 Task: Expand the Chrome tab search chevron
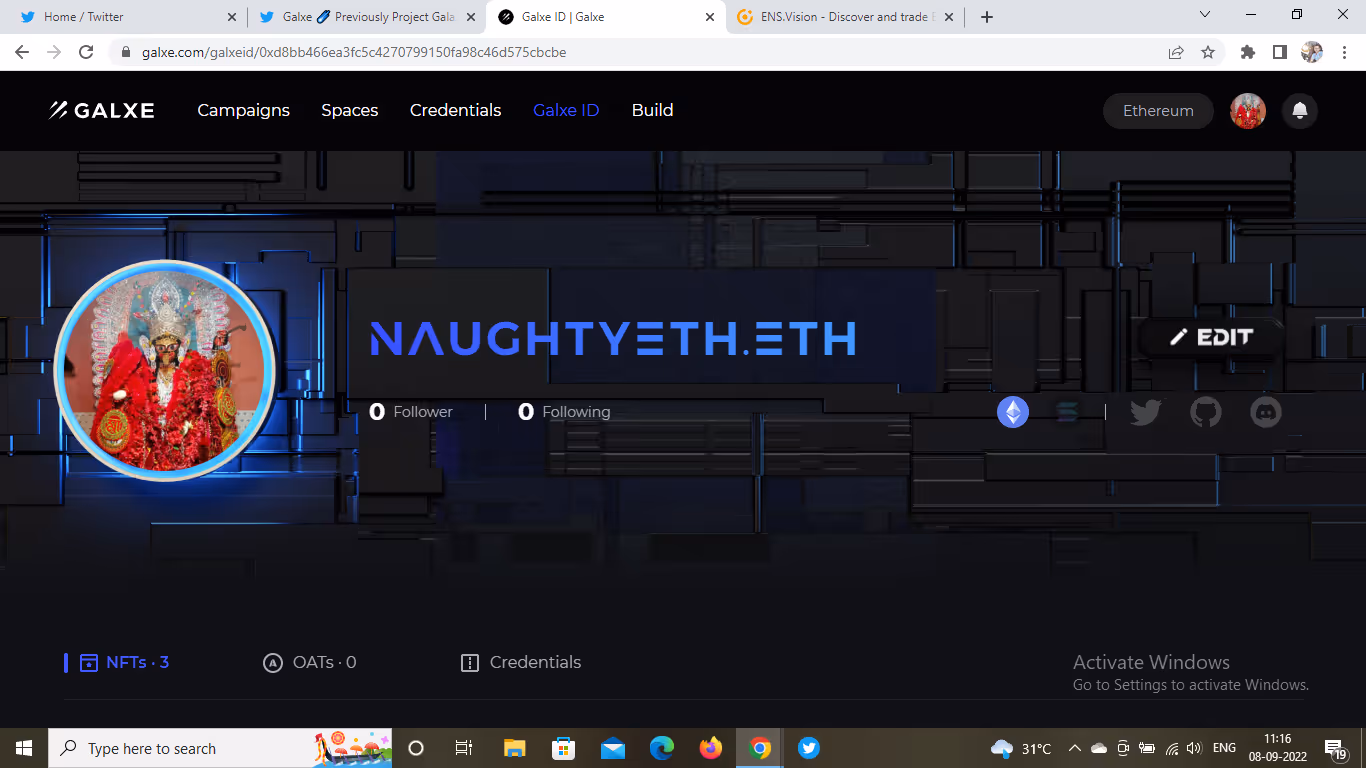tap(1205, 16)
